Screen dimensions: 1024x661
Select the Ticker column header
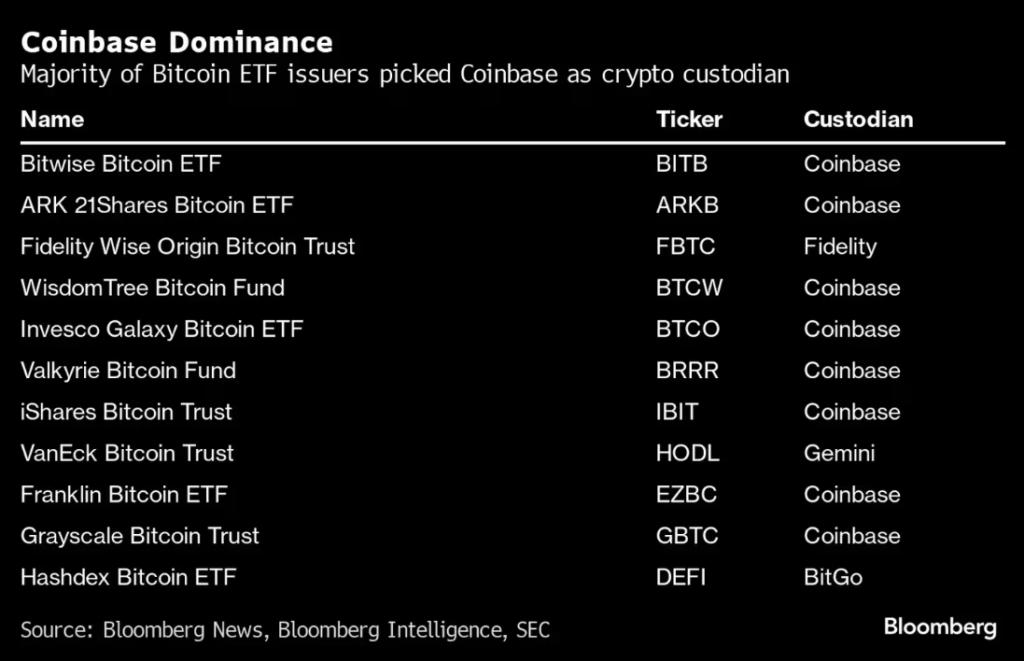(x=689, y=120)
